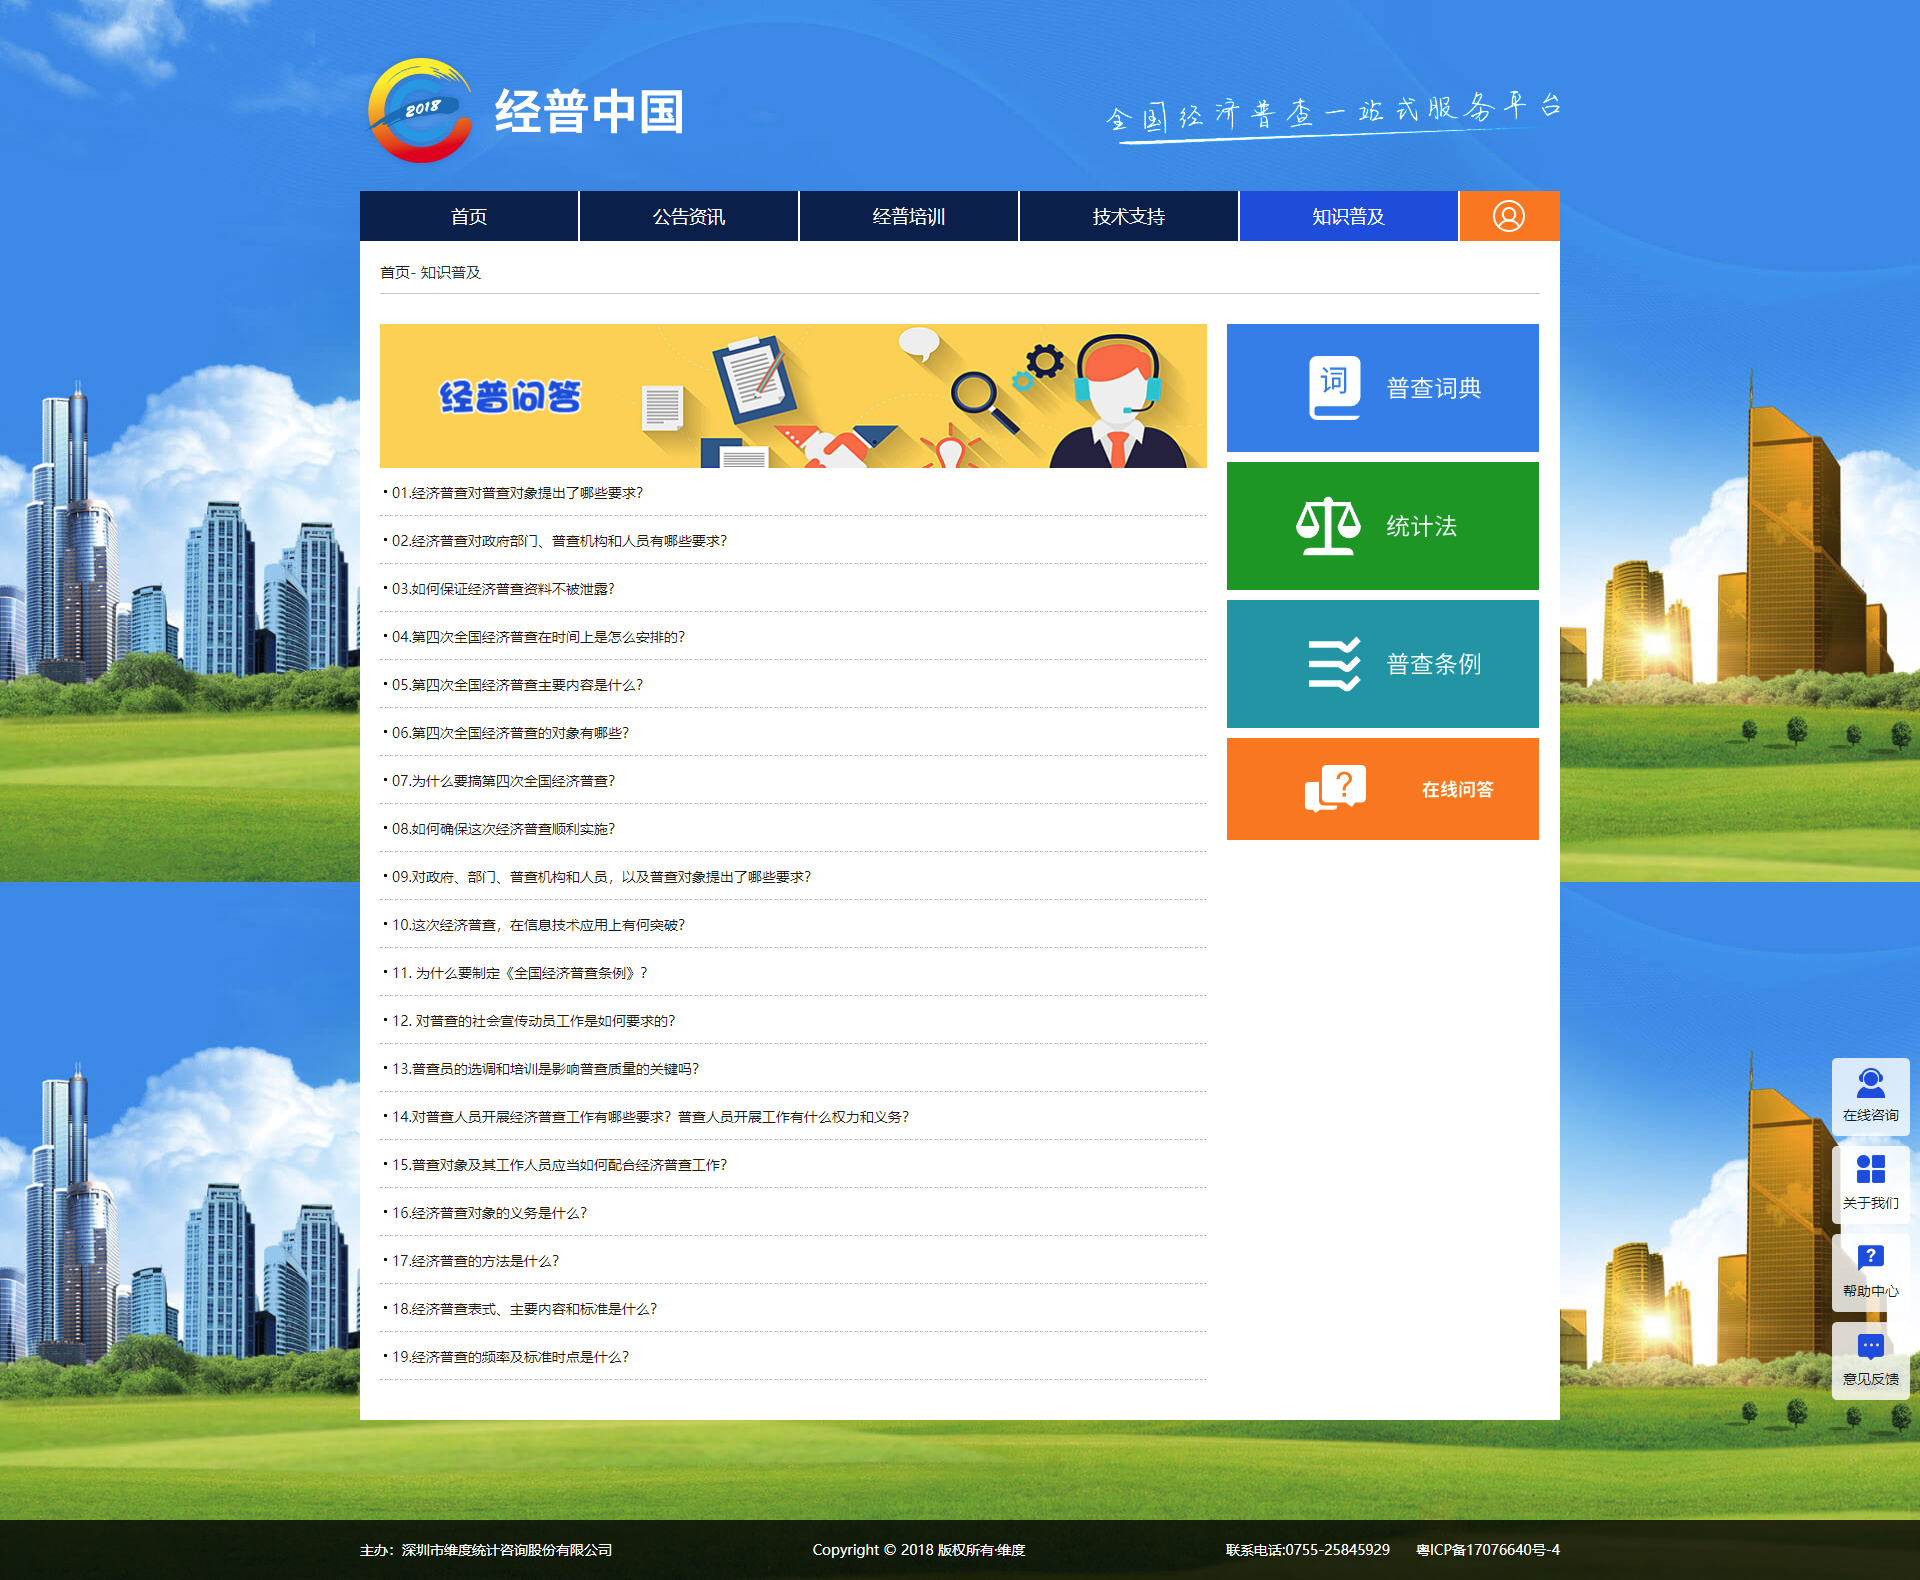
Task: Click the 意见反馈 chat bubble icon
Action: click(x=1870, y=1346)
